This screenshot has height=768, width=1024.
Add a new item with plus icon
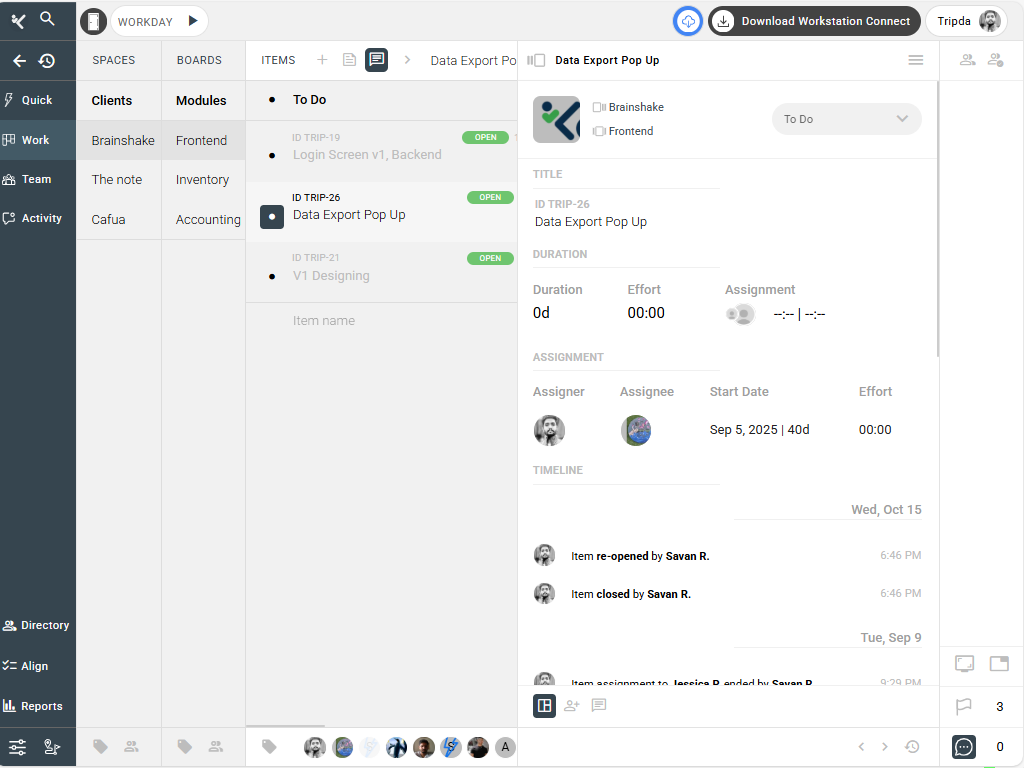pos(322,60)
